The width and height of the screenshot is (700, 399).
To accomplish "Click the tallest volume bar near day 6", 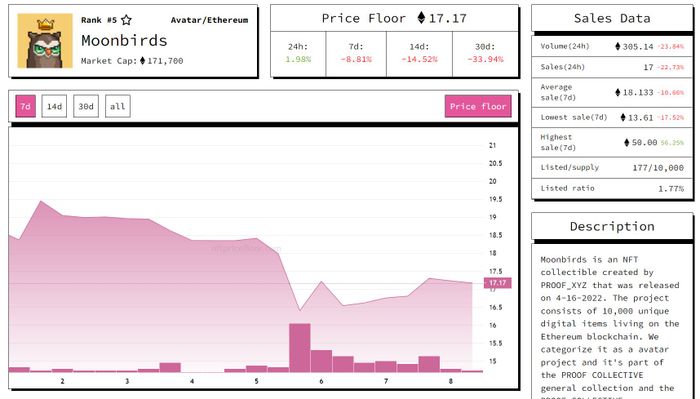I will pos(300,348).
